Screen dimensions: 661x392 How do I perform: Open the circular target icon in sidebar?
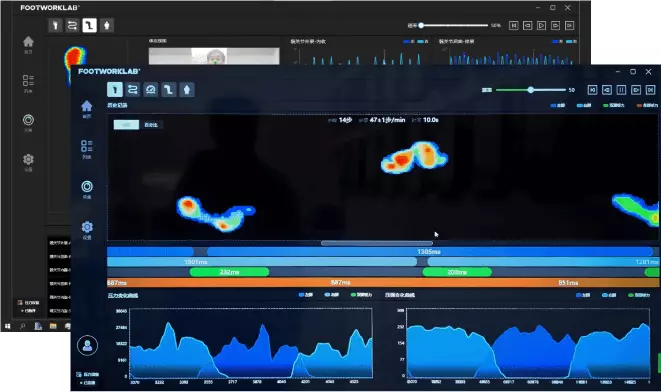point(87,189)
